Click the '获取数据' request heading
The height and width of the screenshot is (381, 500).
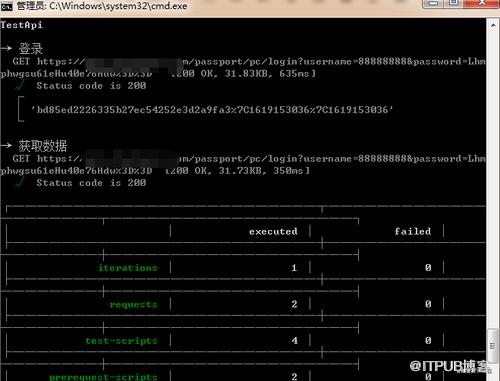click(x=43, y=146)
